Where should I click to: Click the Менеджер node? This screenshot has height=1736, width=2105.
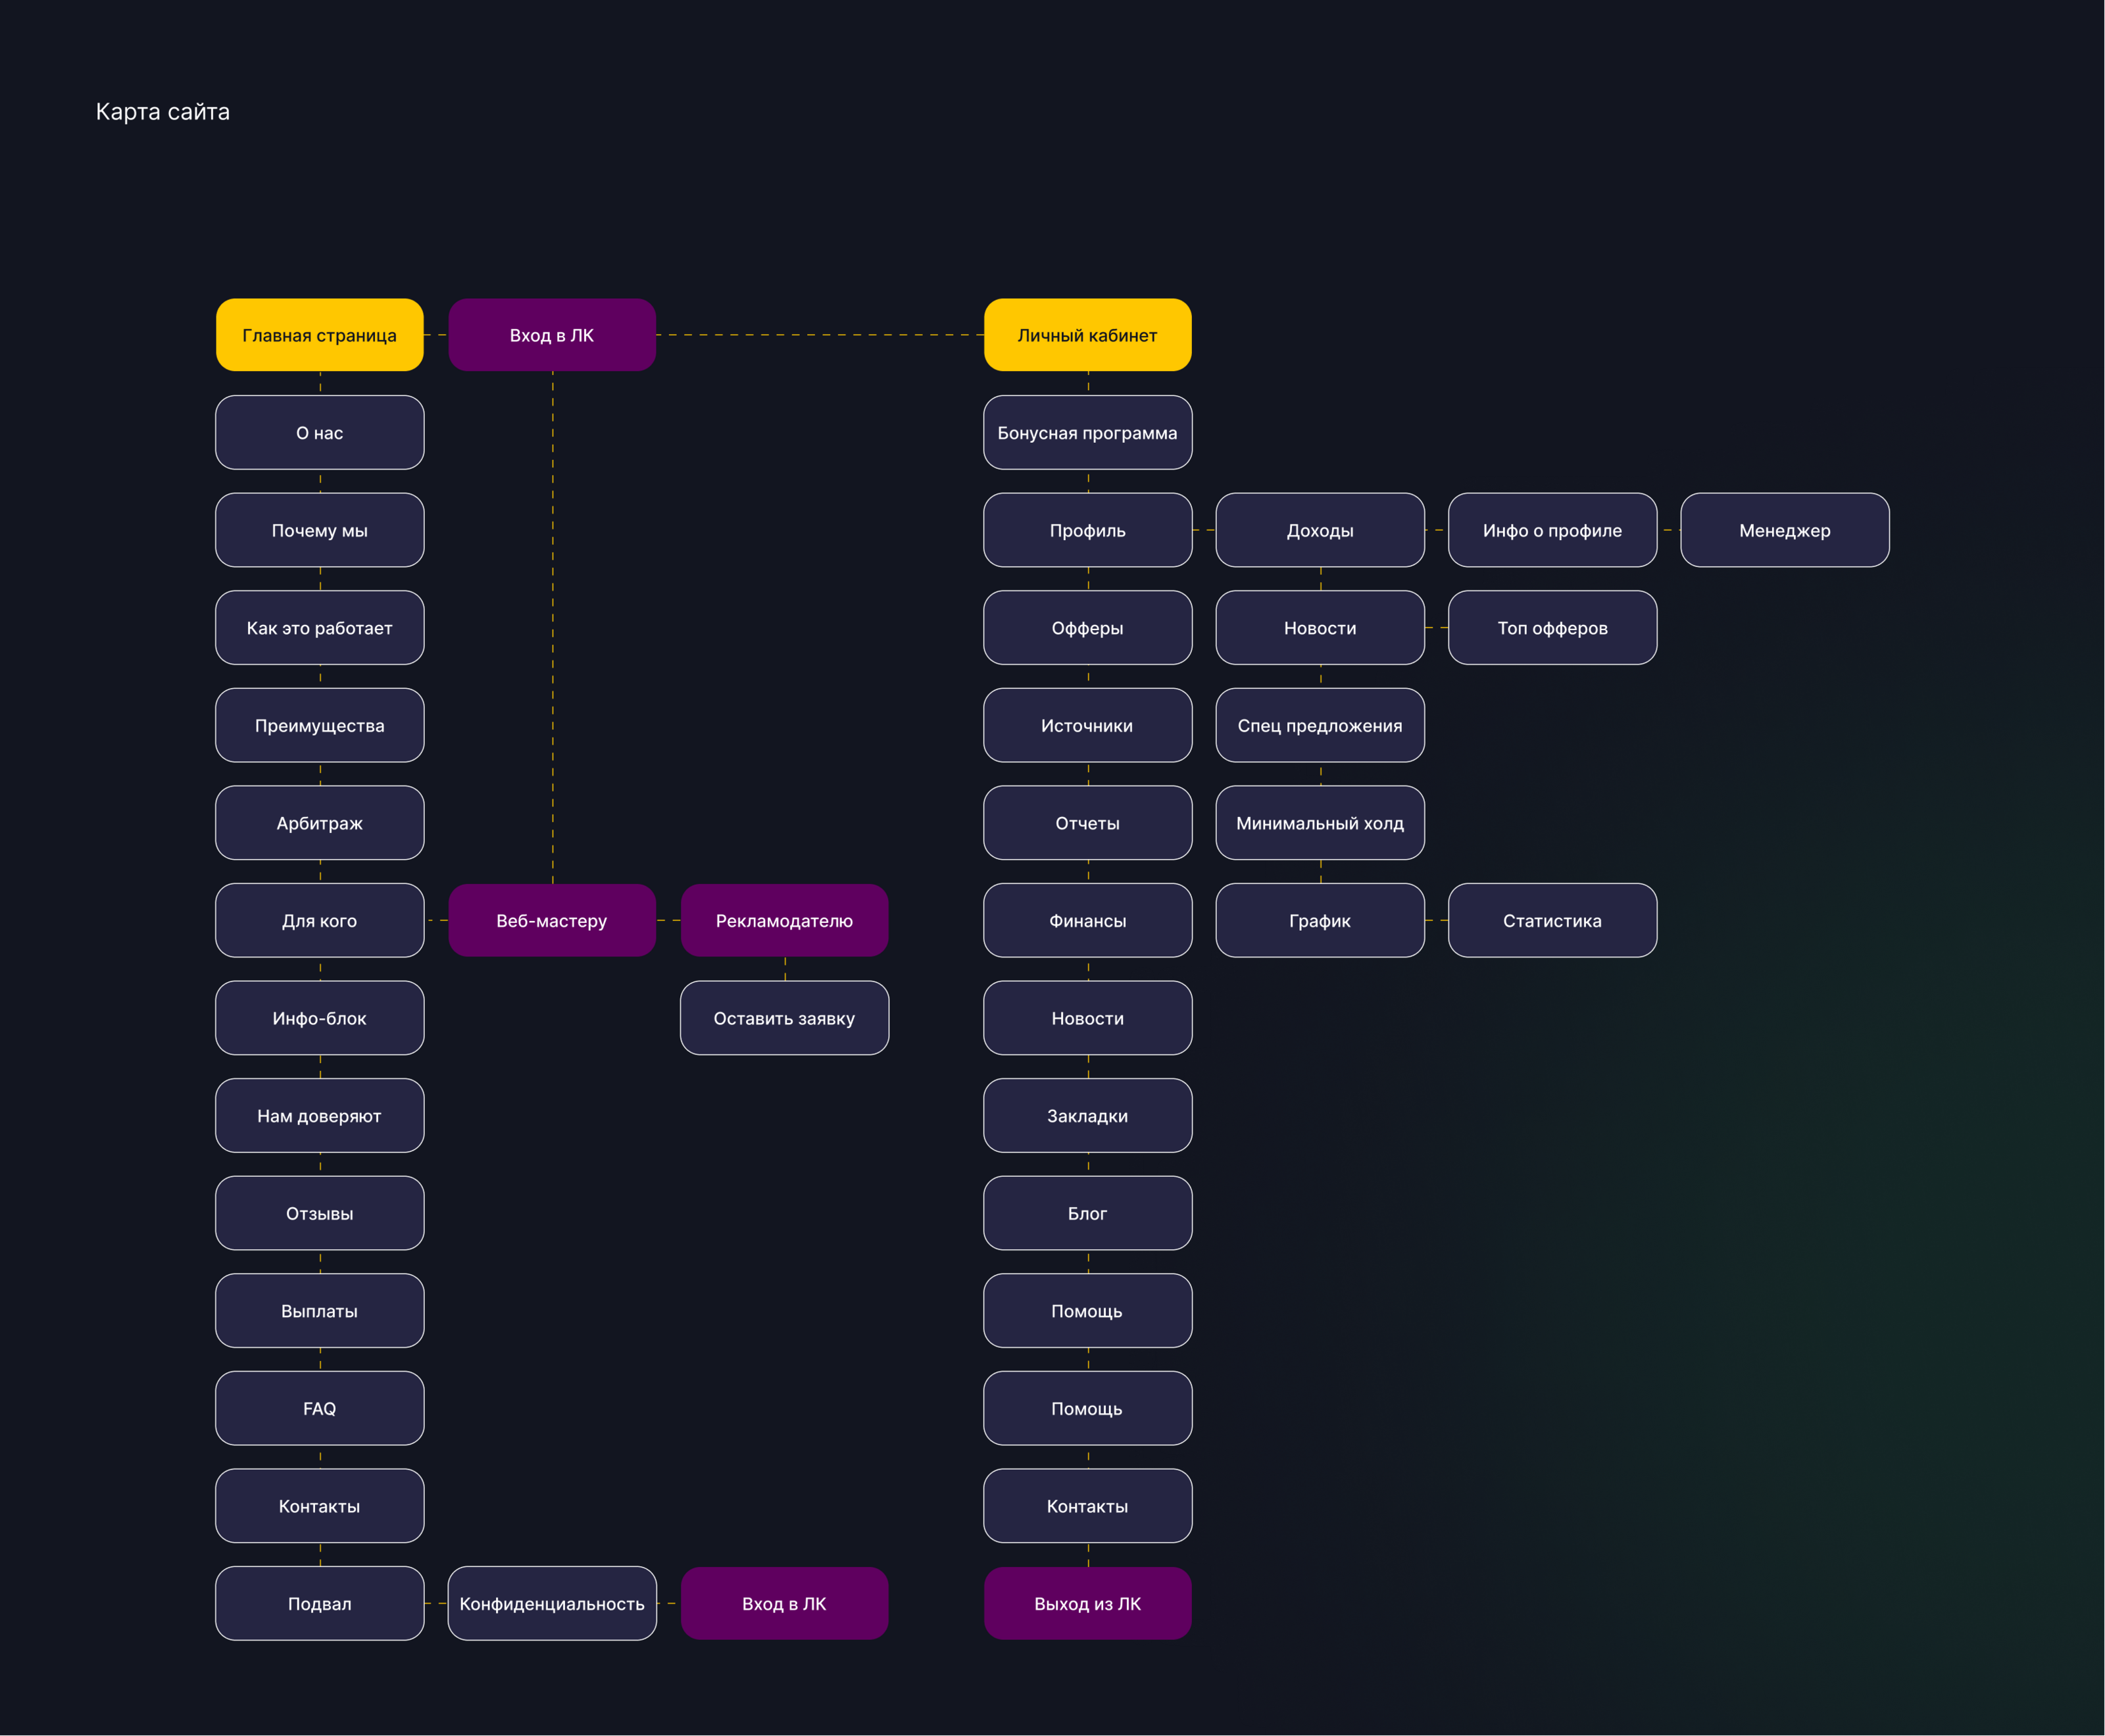1784,530
